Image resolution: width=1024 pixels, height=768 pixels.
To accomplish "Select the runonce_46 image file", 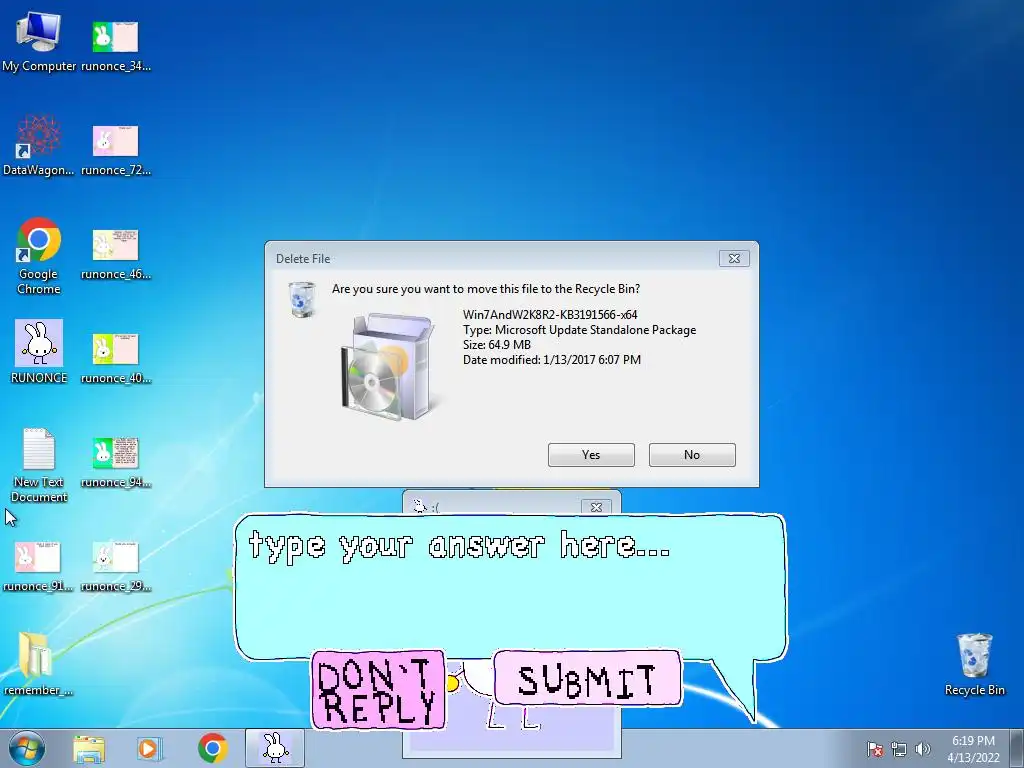I will tap(116, 253).
